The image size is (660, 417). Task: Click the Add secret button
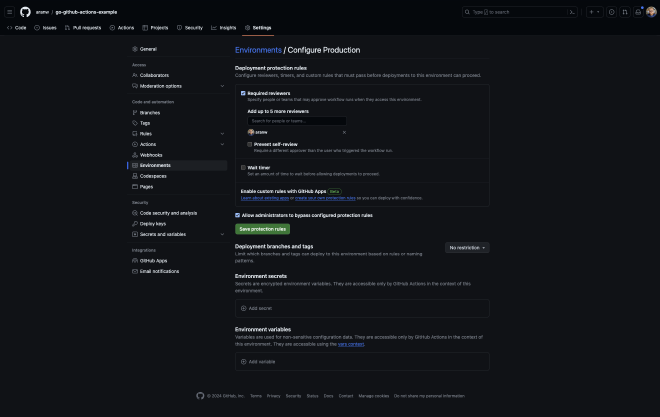[256, 308]
